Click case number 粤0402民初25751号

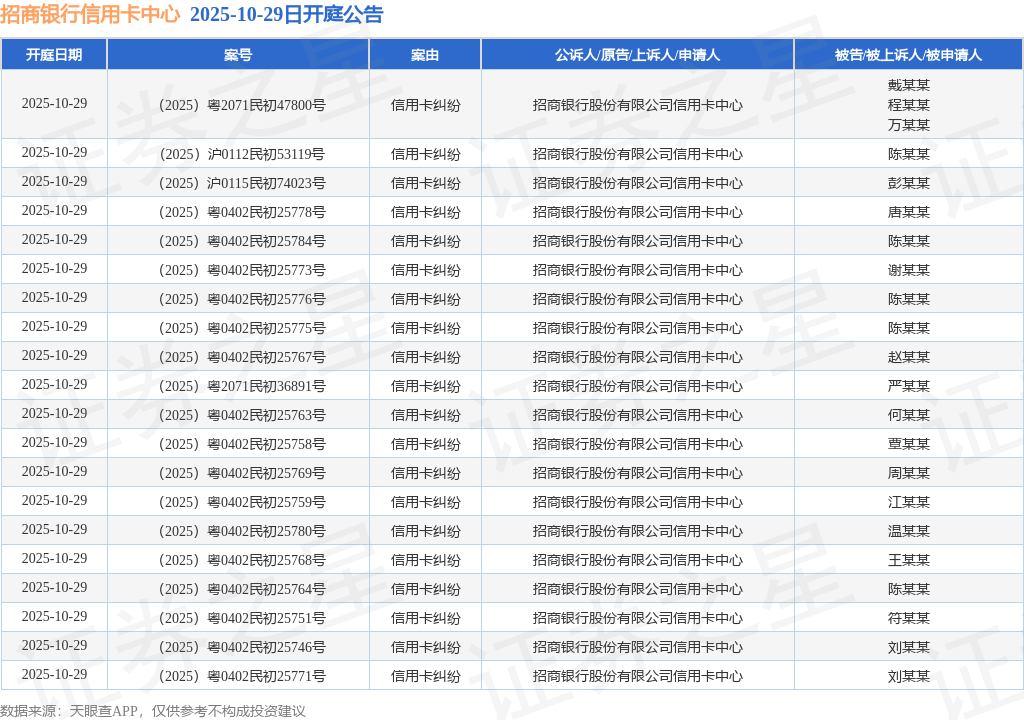(266, 618)
